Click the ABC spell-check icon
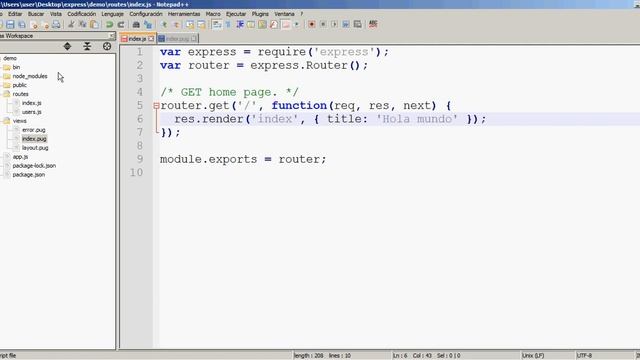640x360 pixels. click(x=373, y=24)
